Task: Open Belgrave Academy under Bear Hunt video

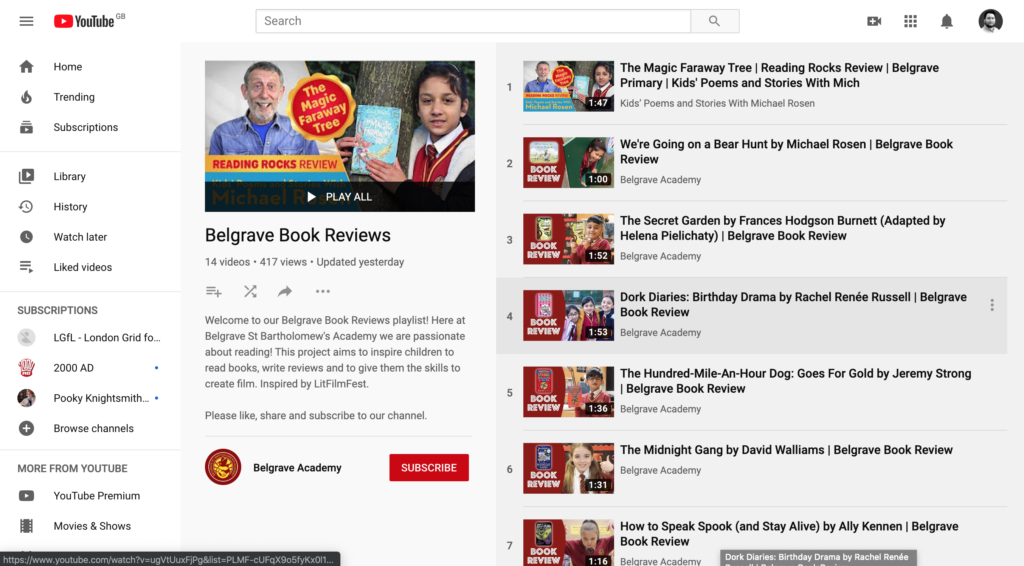Action: 660,180
